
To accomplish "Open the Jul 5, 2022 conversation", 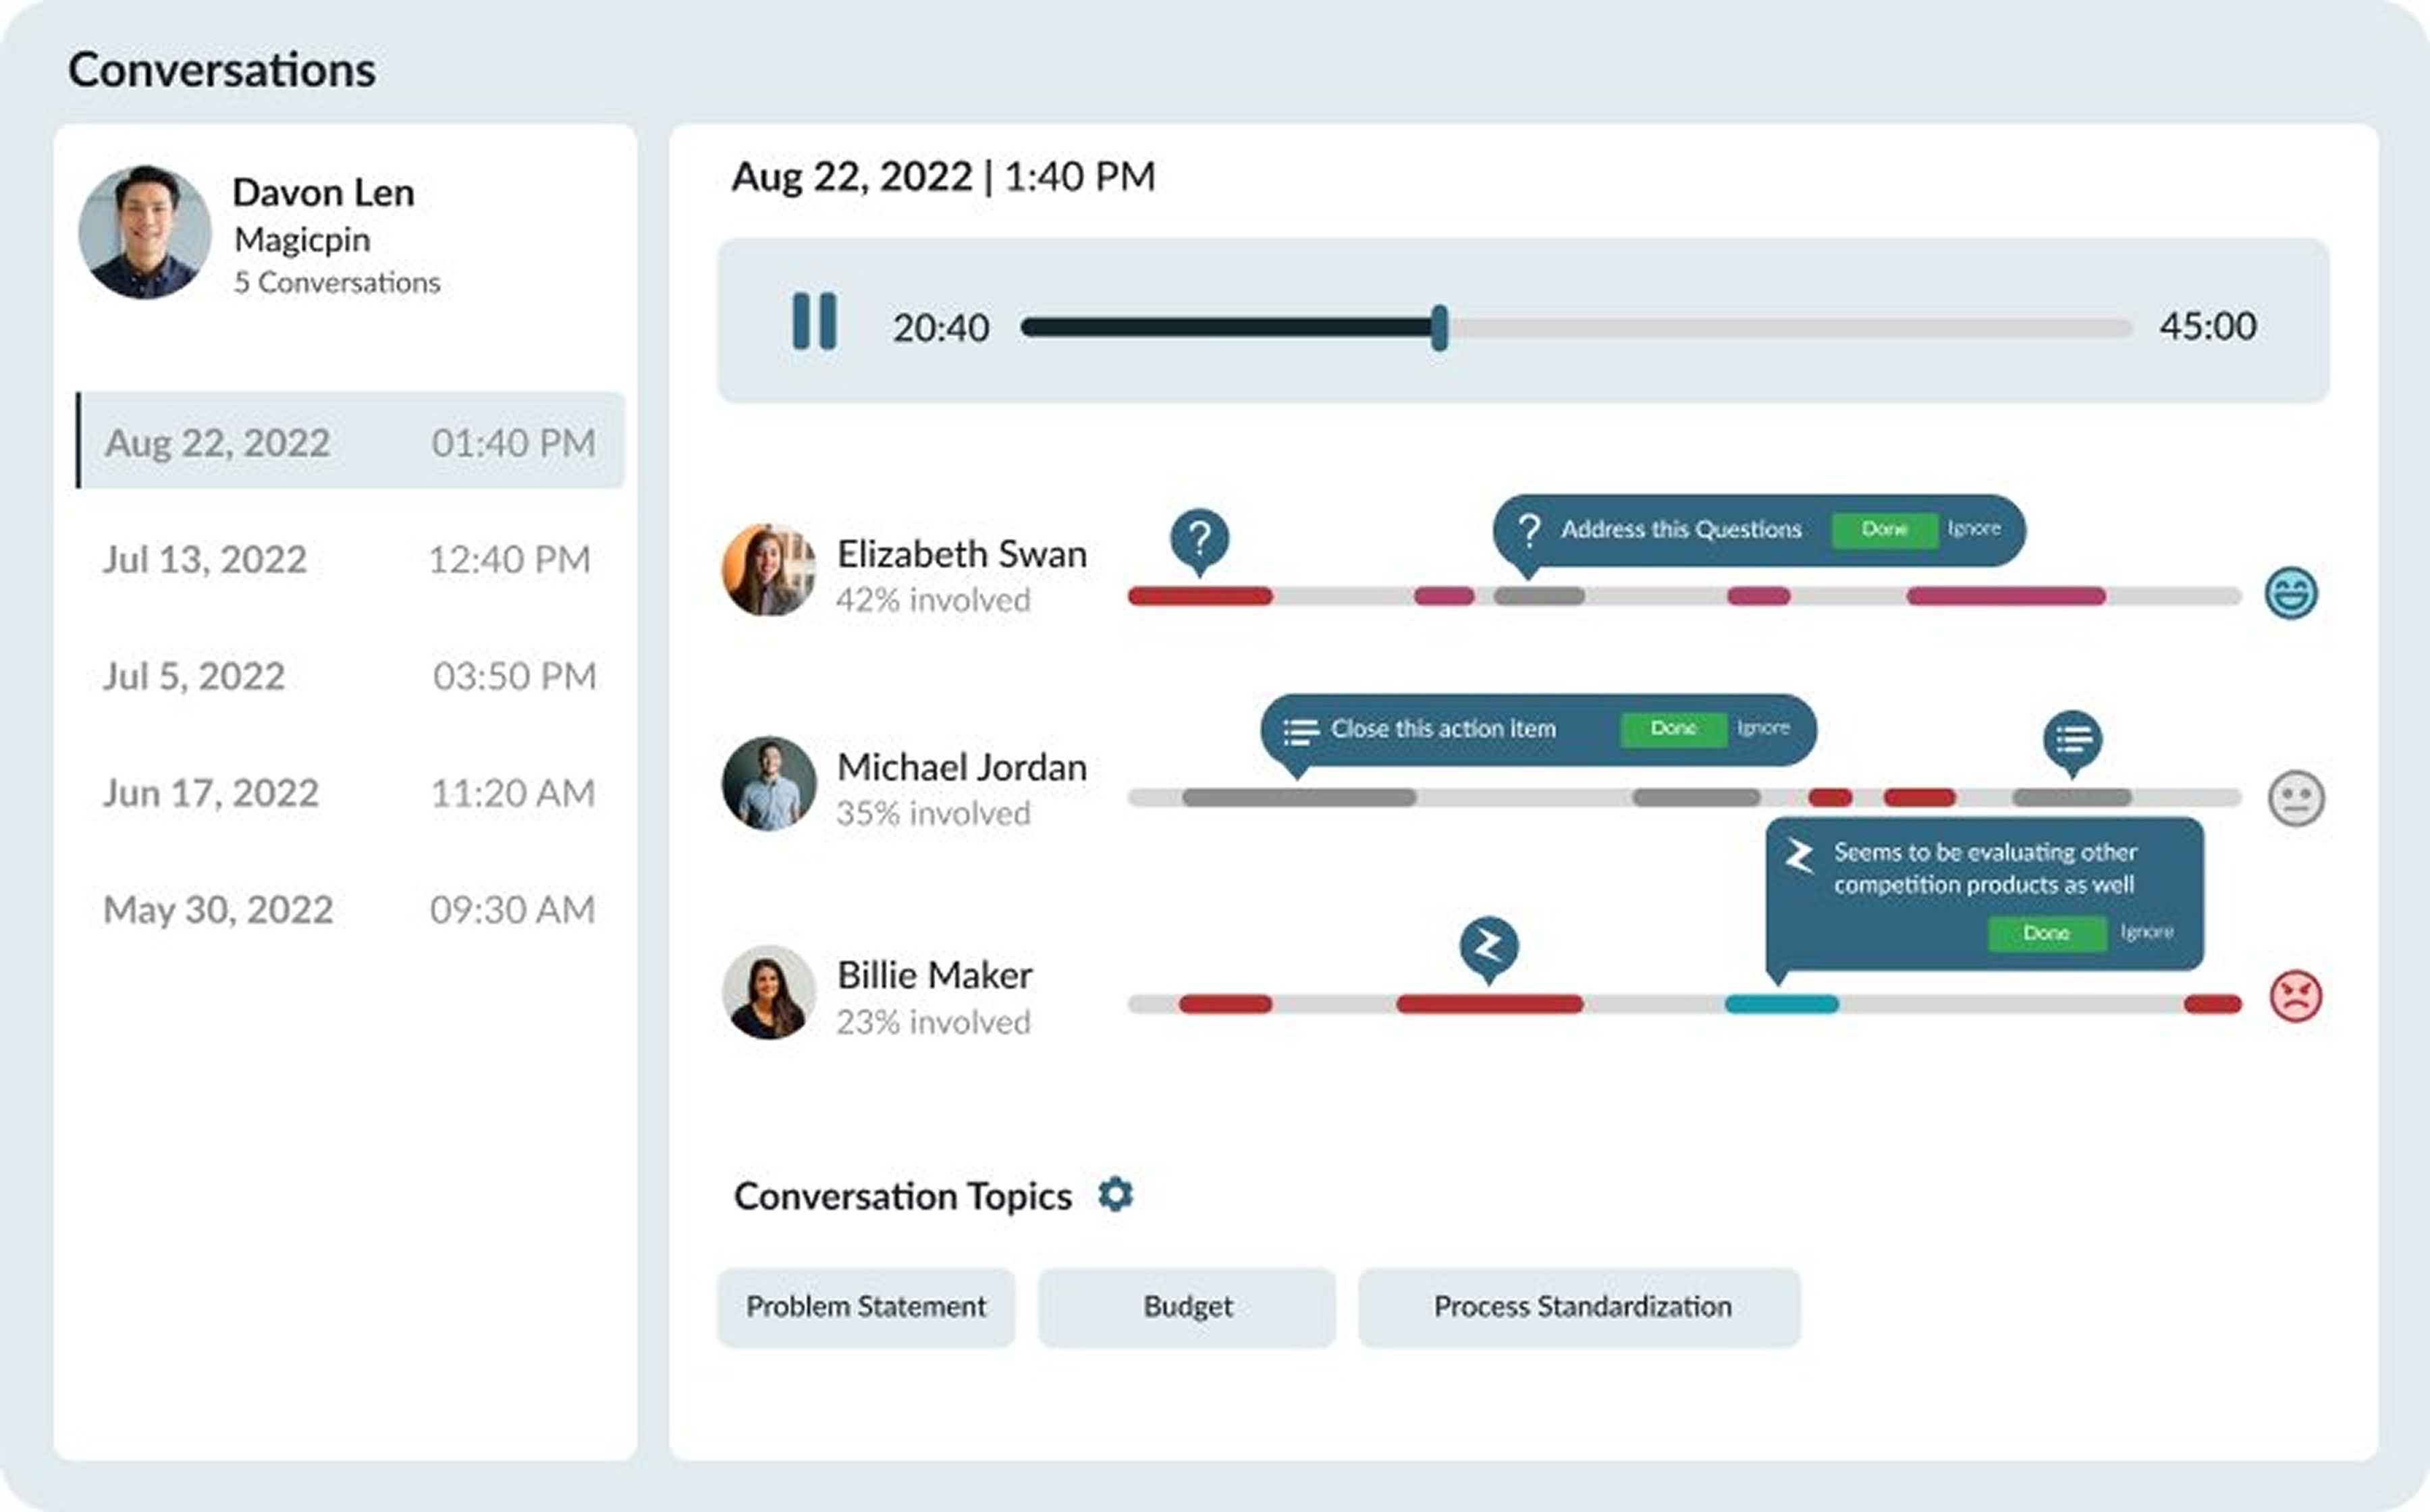I will coord(348,676).
